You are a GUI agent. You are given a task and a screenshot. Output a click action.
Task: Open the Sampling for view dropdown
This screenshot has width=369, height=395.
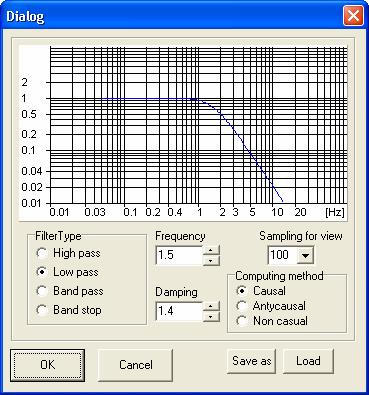click(306, 255)
